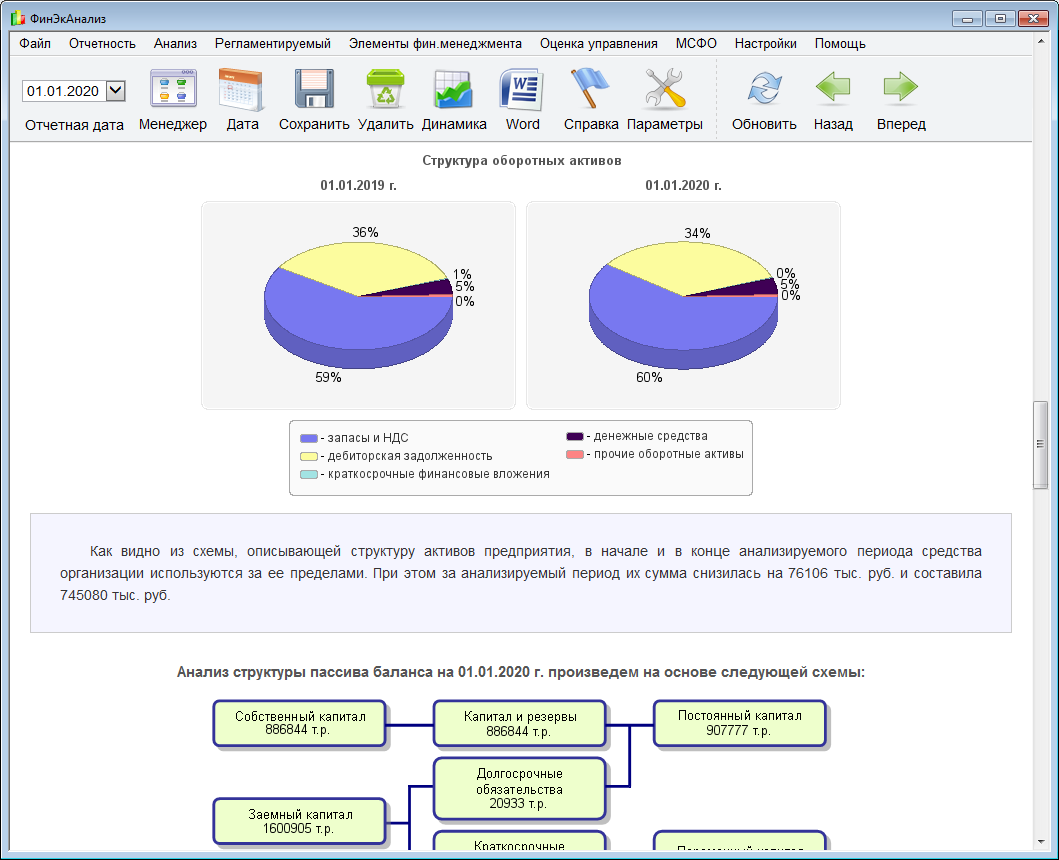Click the vertical scrollbar thumb

point(1040,445)
